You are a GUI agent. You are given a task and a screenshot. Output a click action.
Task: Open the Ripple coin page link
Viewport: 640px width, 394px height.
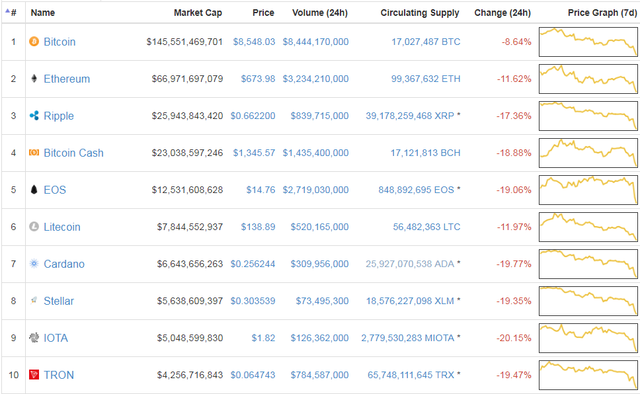click(59, 116)
